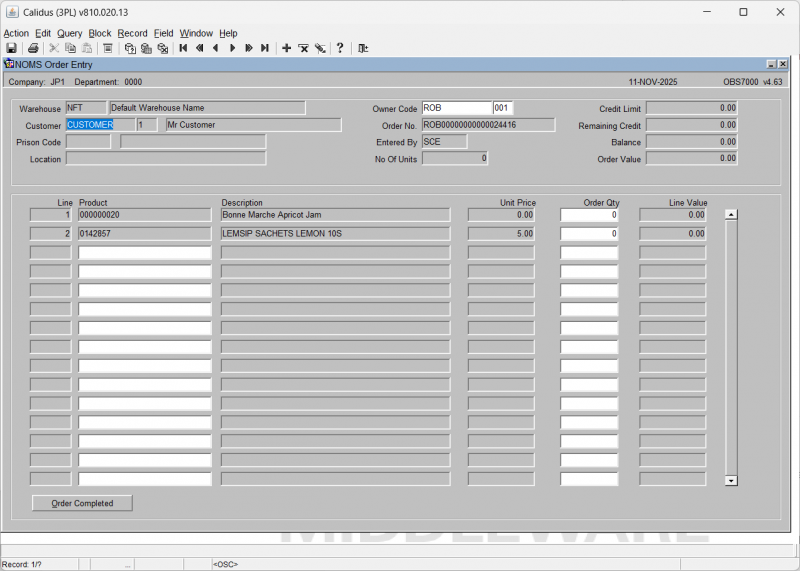Click the Delete Record toolbar icon
800x571 pixels.
[303, 48]
